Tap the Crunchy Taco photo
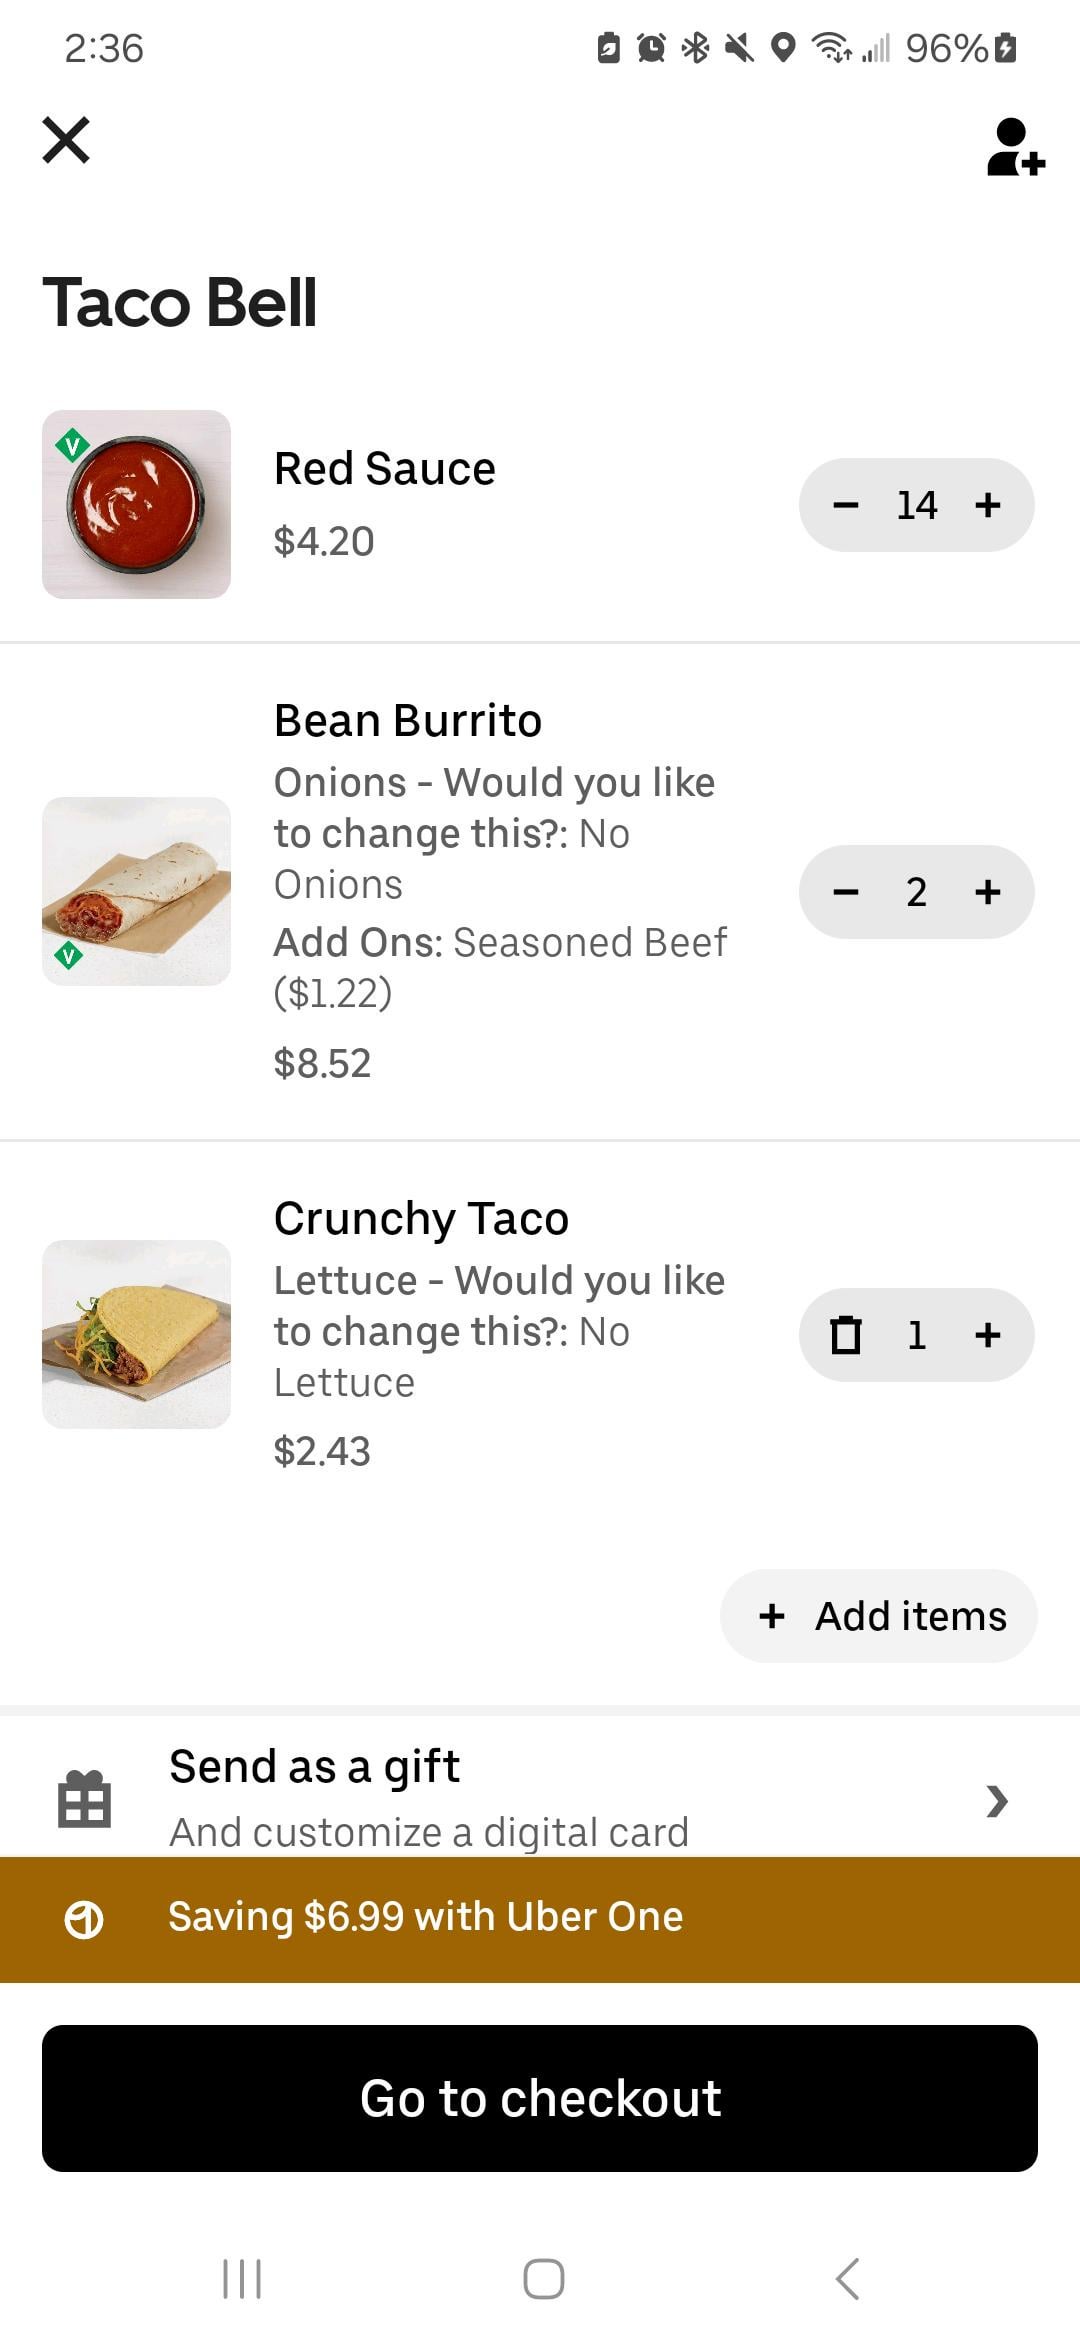 [x=136, y=1334]
